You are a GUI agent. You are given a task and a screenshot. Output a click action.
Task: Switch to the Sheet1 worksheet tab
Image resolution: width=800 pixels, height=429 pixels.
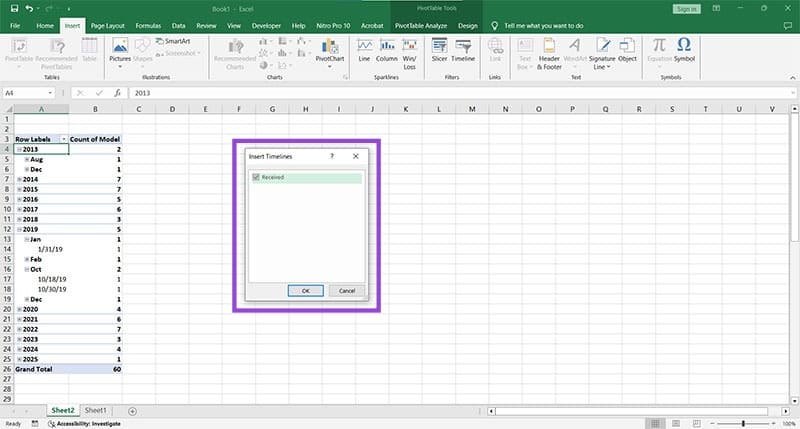click(96, 410)
